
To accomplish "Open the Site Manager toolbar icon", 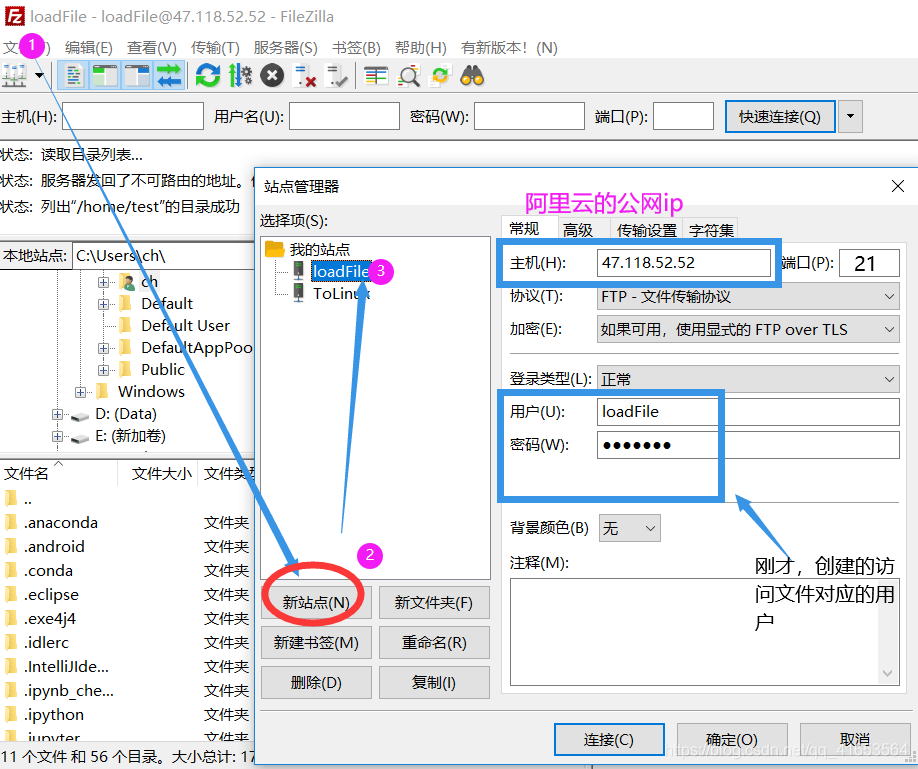I will 14,76.
